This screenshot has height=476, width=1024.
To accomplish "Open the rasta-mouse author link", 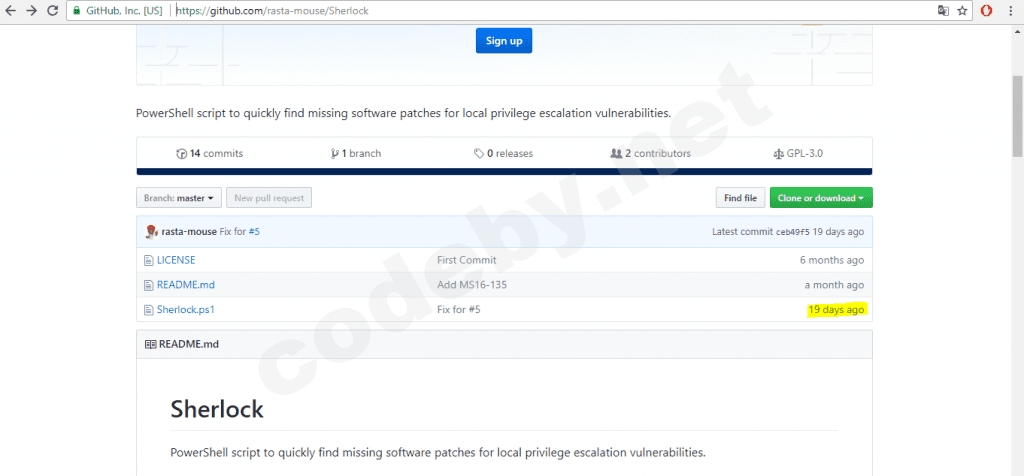I will click(x=189, y=232).
